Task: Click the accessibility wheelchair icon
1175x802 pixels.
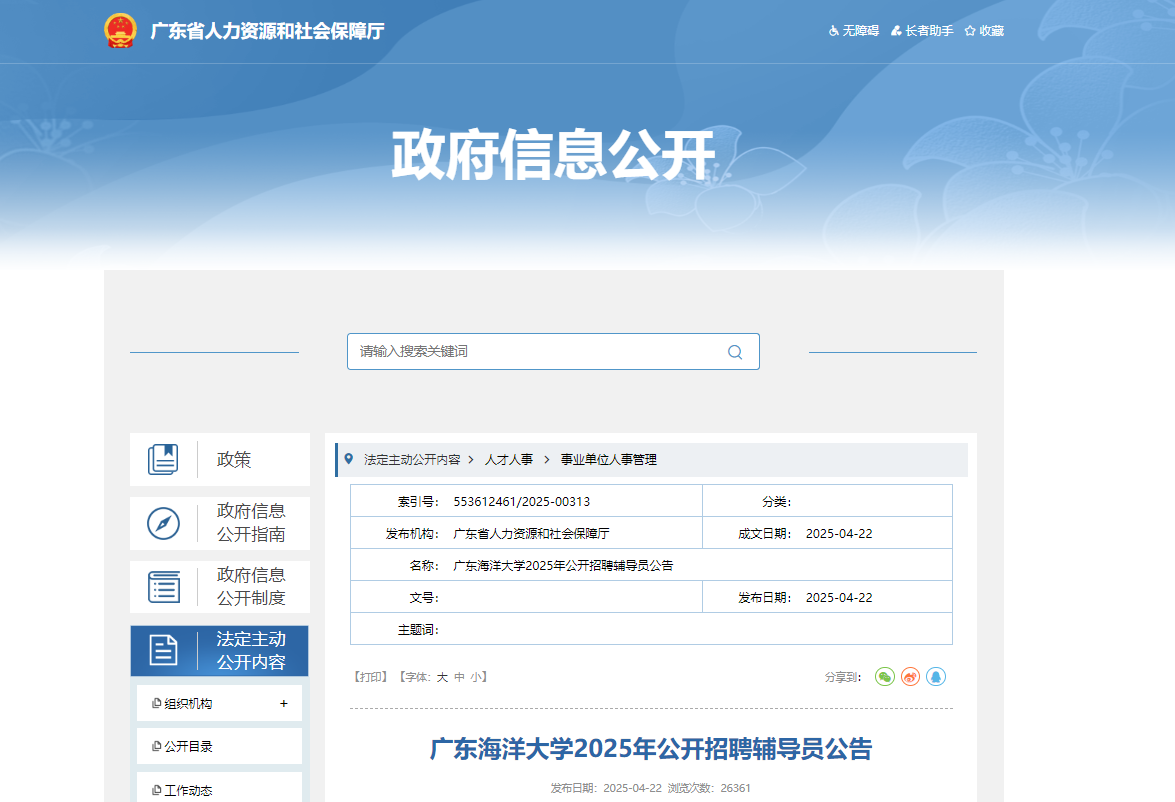Action: [833, 31]
